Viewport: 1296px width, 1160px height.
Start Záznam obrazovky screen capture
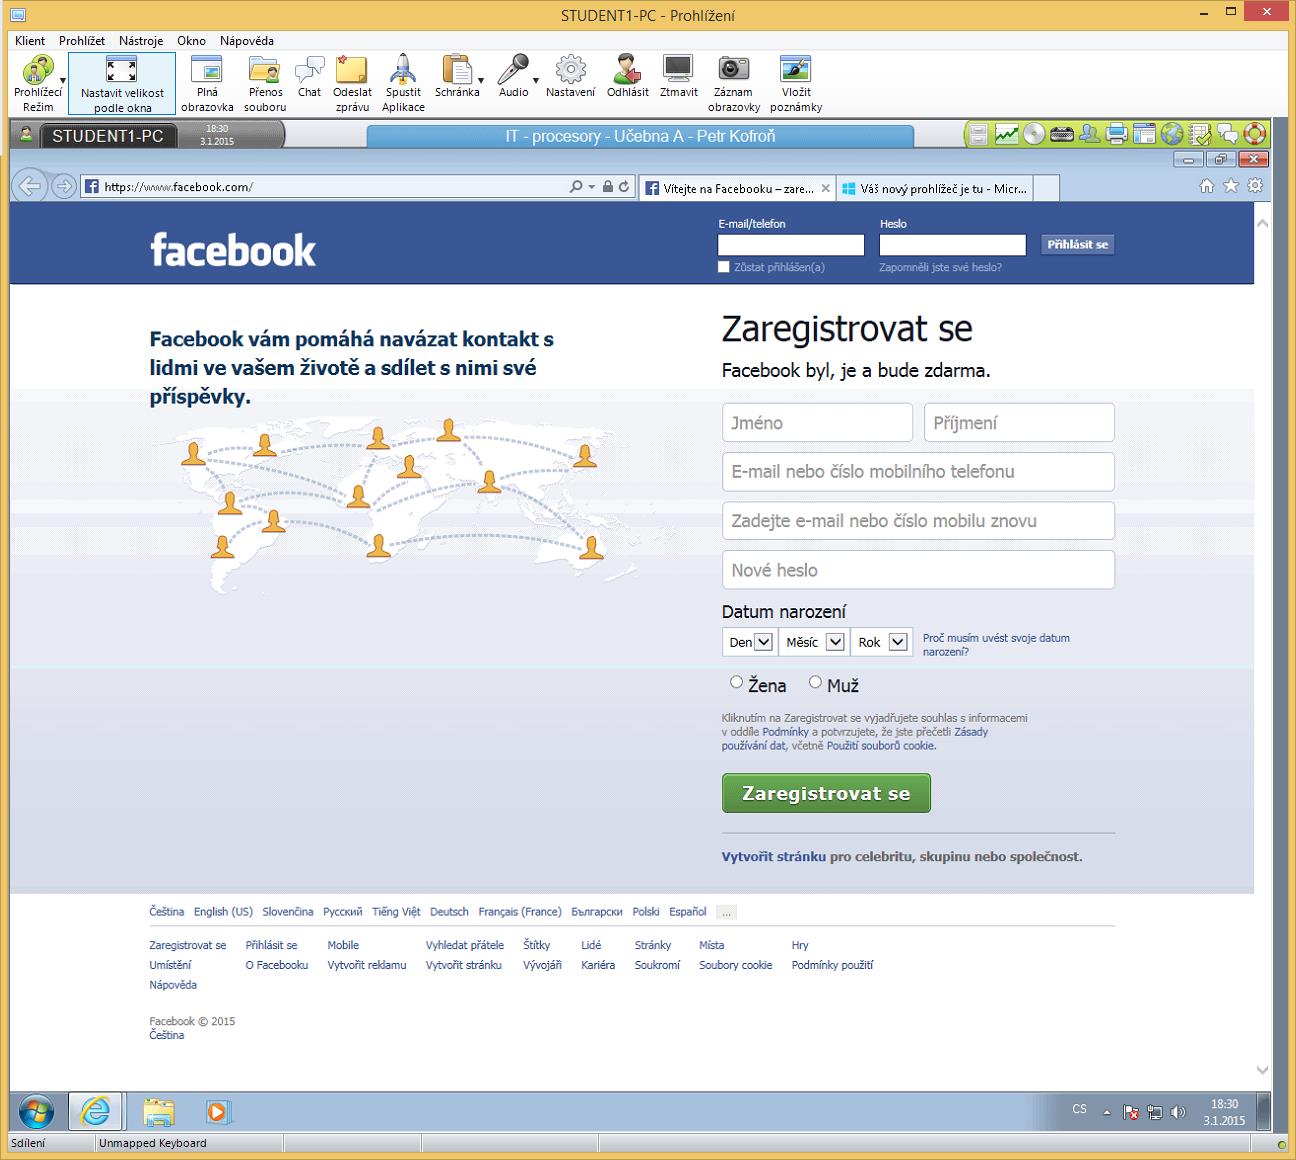[734, 83]
